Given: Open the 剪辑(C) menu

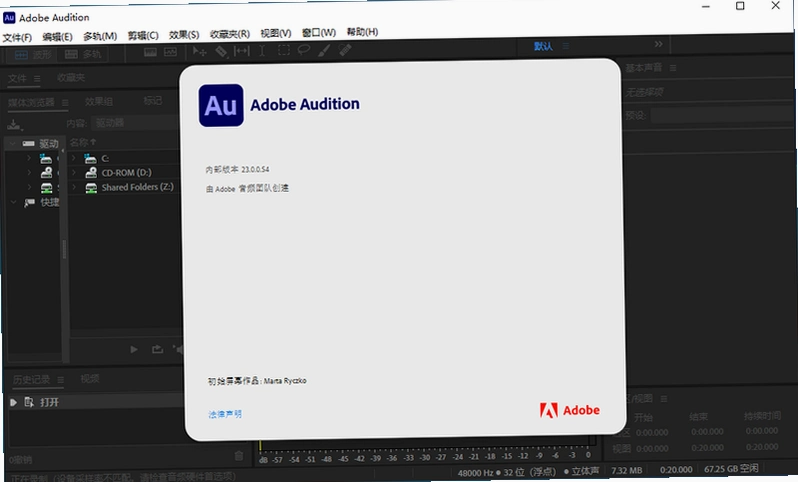Looking at the screenshot, I should pyautogui.click(x=142, y=36).
